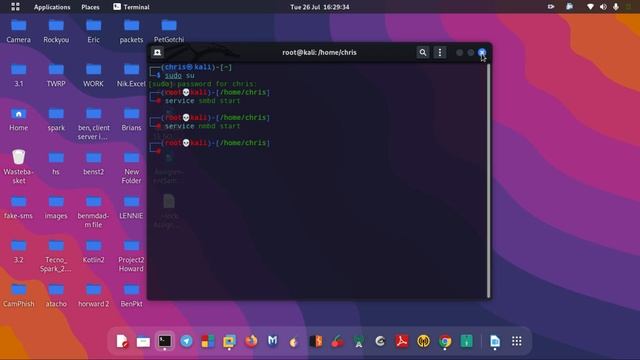The width and height of the screenshot is (640, 360).
Task: Open Terminal icon in the dock
Action: (x=165, y=341)
